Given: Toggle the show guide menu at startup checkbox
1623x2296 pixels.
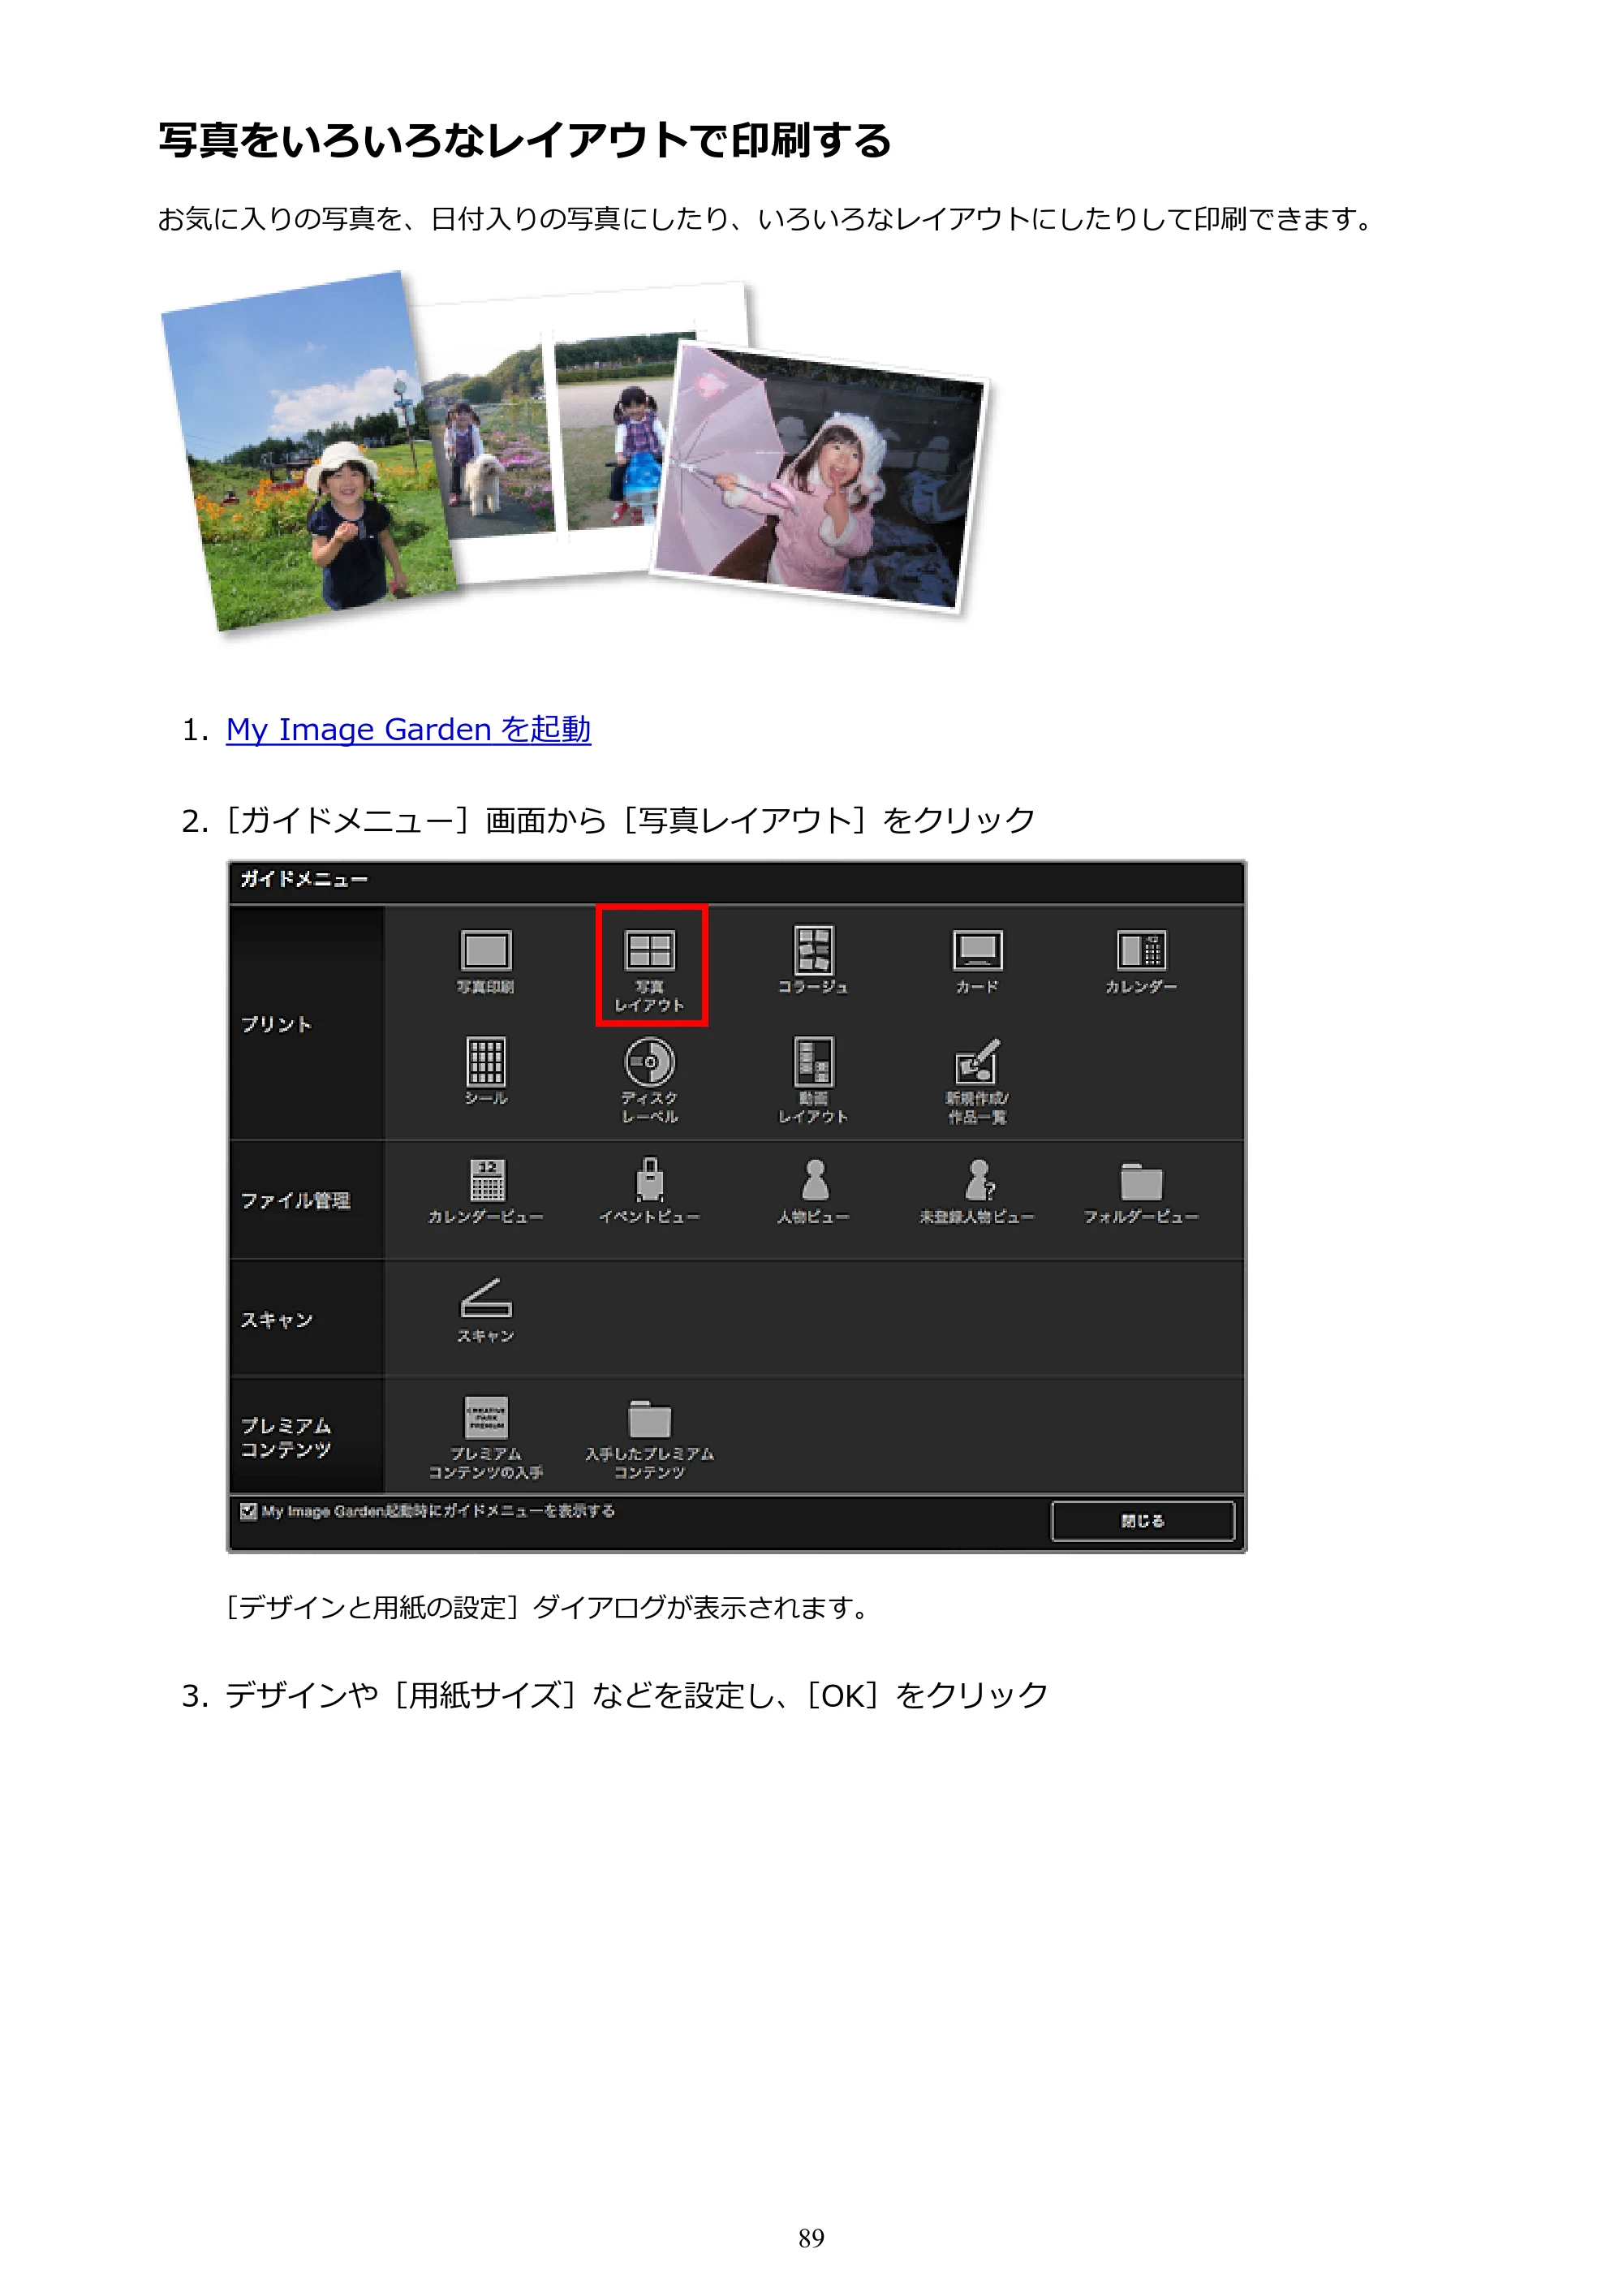Looking at the screenshot, I should pyautogui.click(x=249, y=1511).
